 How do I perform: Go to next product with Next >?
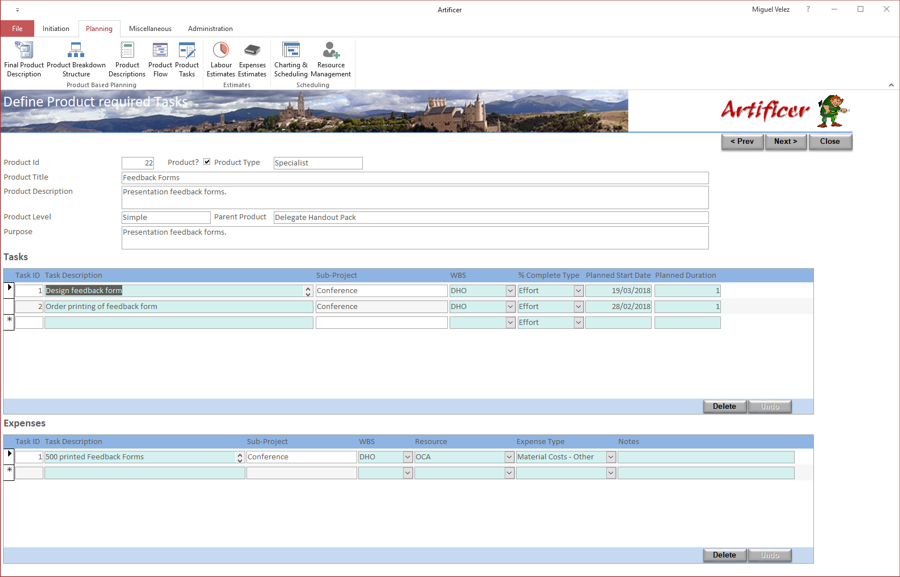(785, 142)
